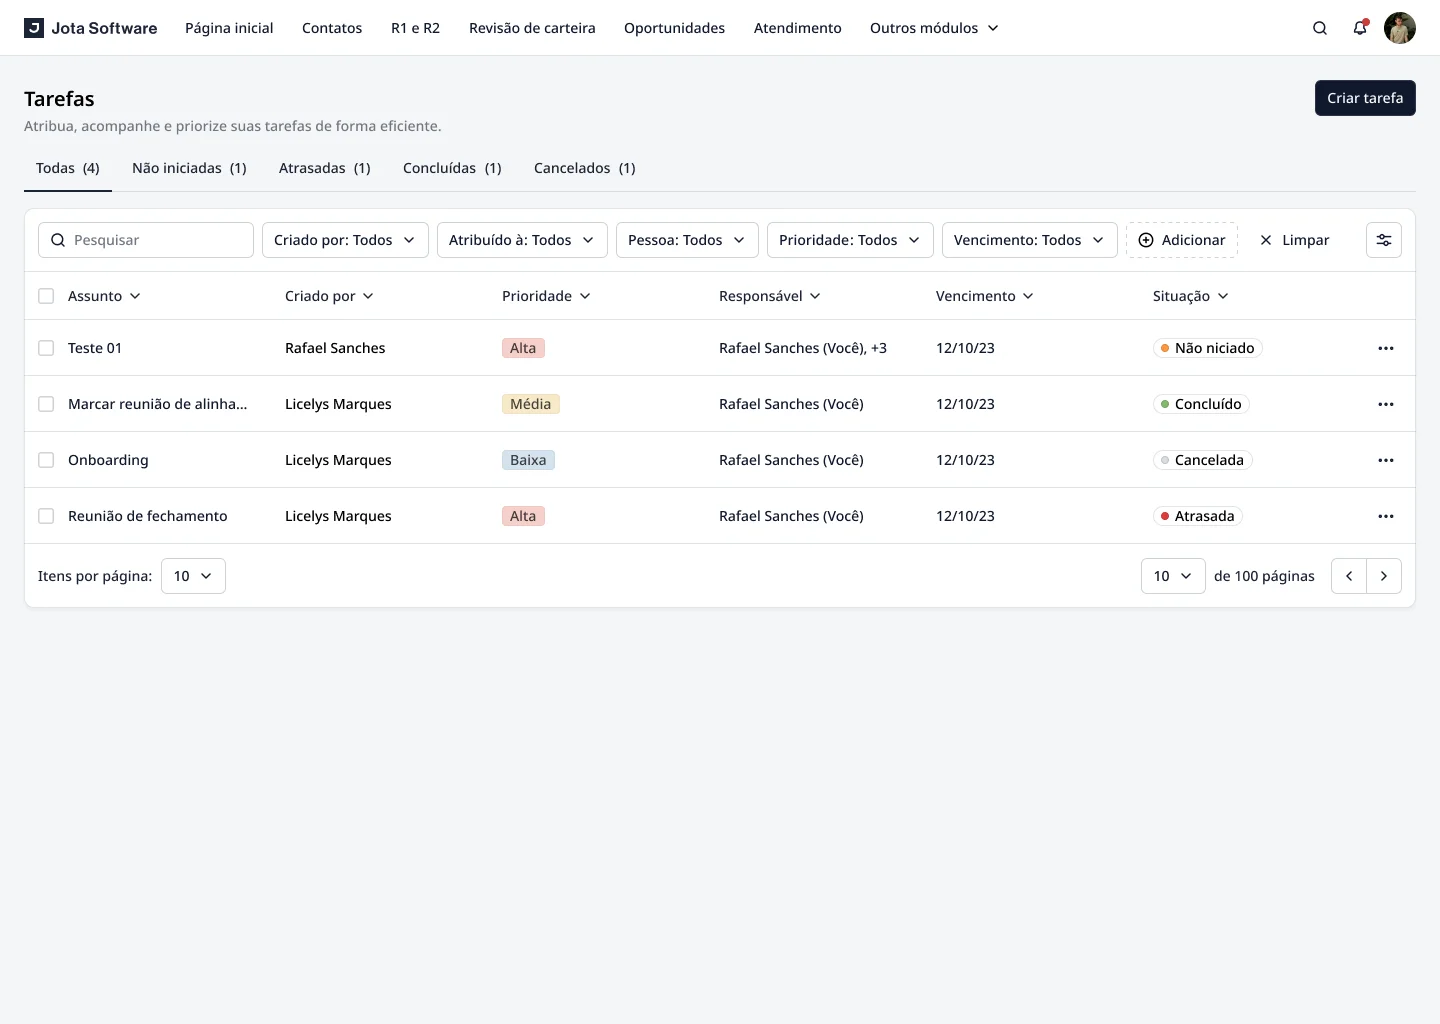Select the Onboarding task checkbox
Screen dimensions: 1440x1024
(x=46, y=460)
